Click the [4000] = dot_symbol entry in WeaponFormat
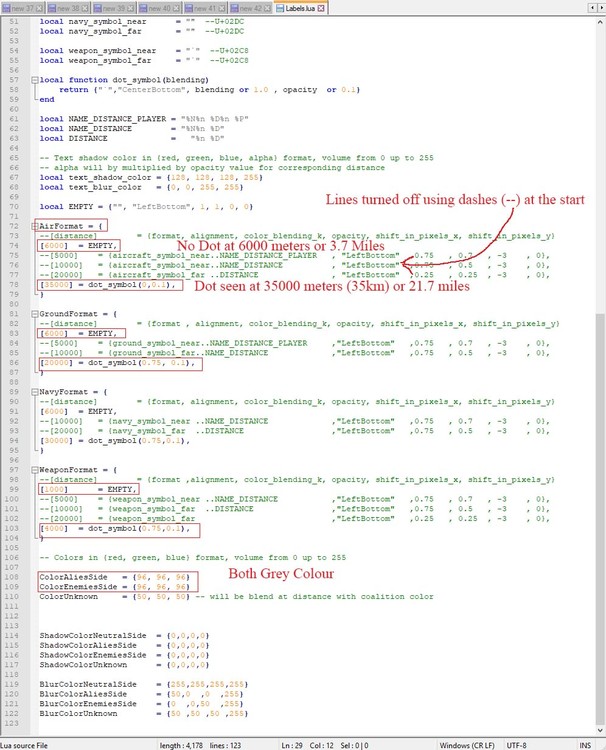606x750 pixels. pos(115,528)
